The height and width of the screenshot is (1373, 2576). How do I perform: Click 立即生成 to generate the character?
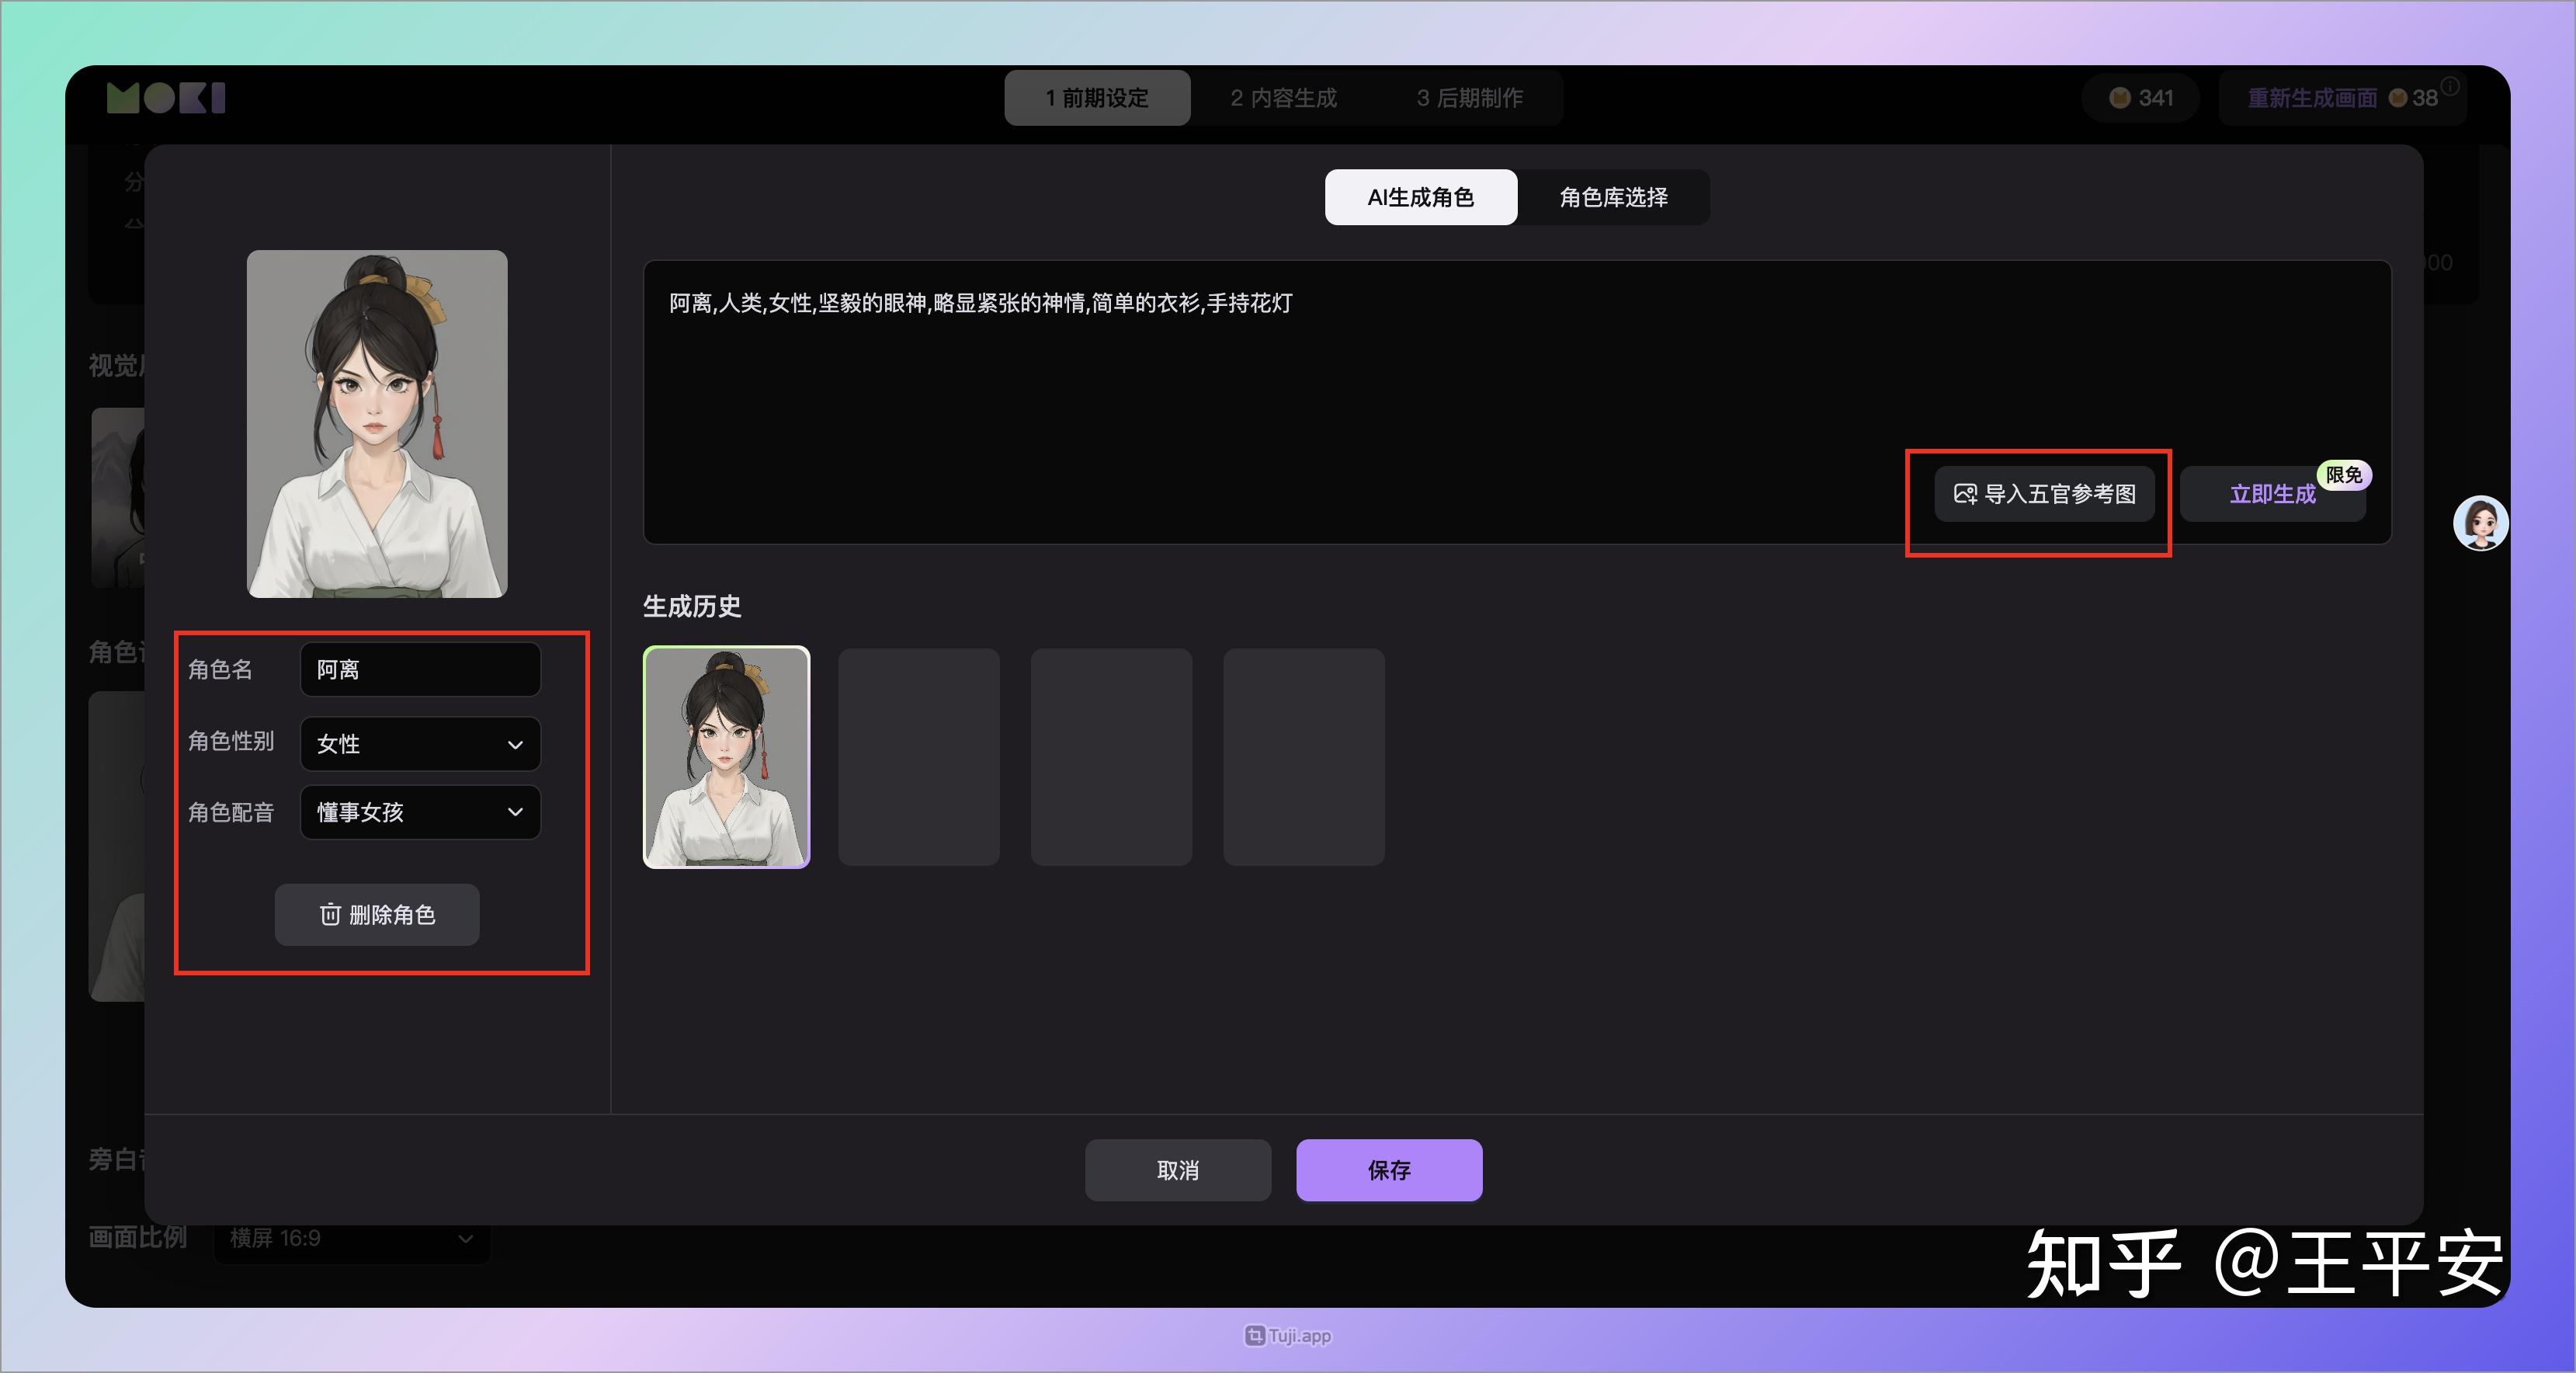coord(2271,494)
